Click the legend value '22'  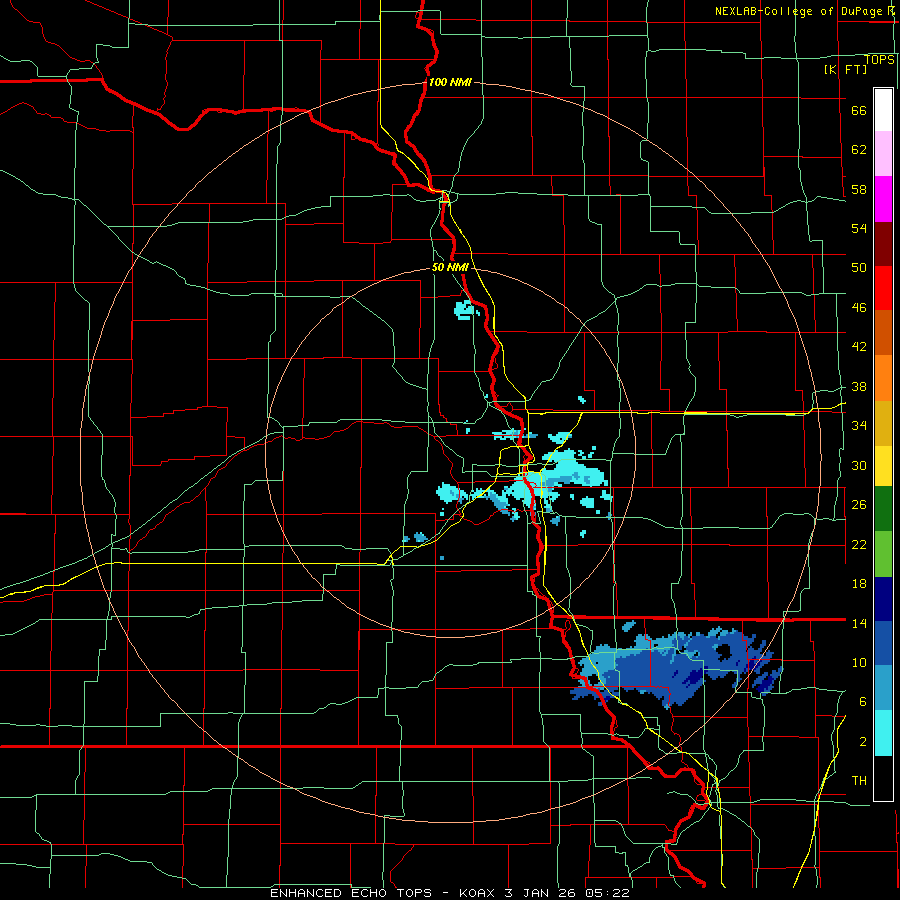pos(859,545)
